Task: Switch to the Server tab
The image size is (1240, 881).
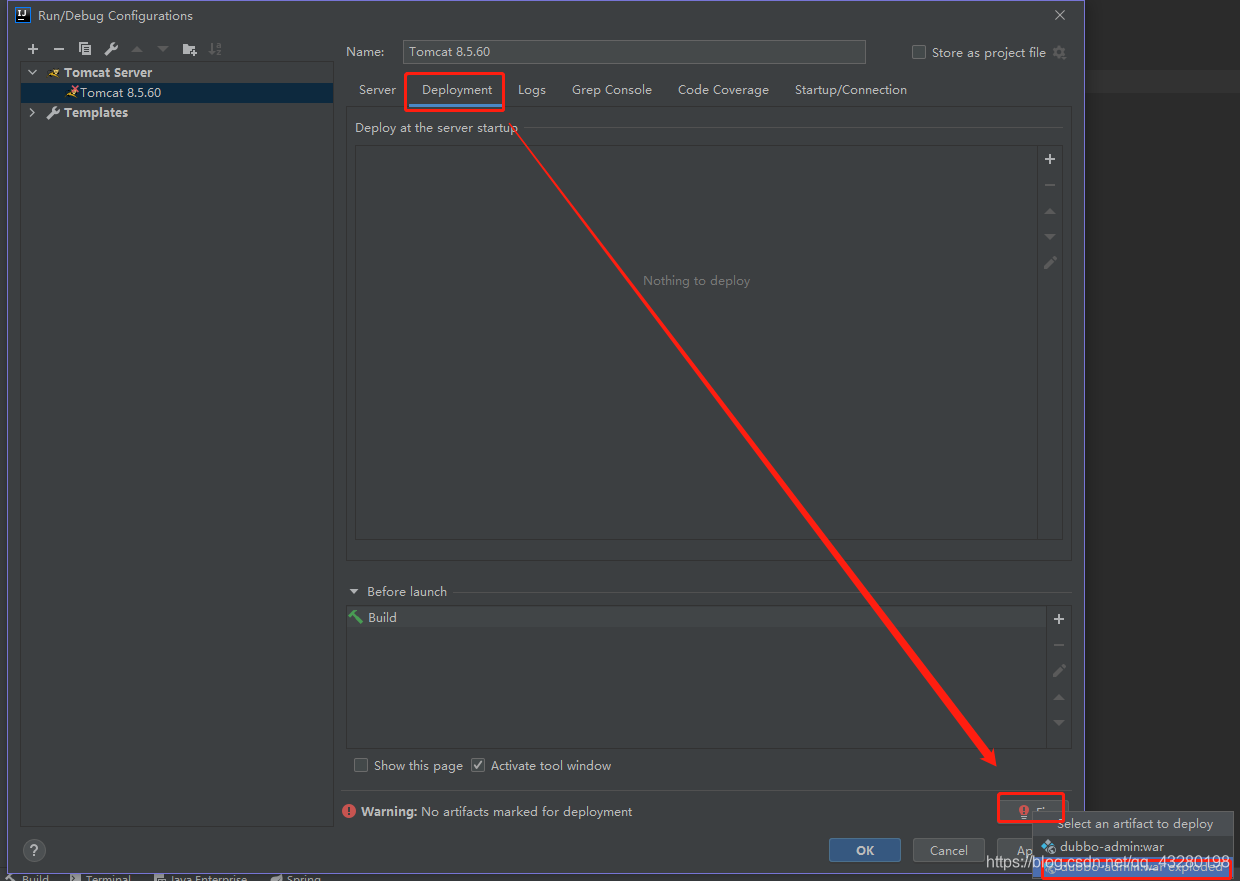Action: 377,90
